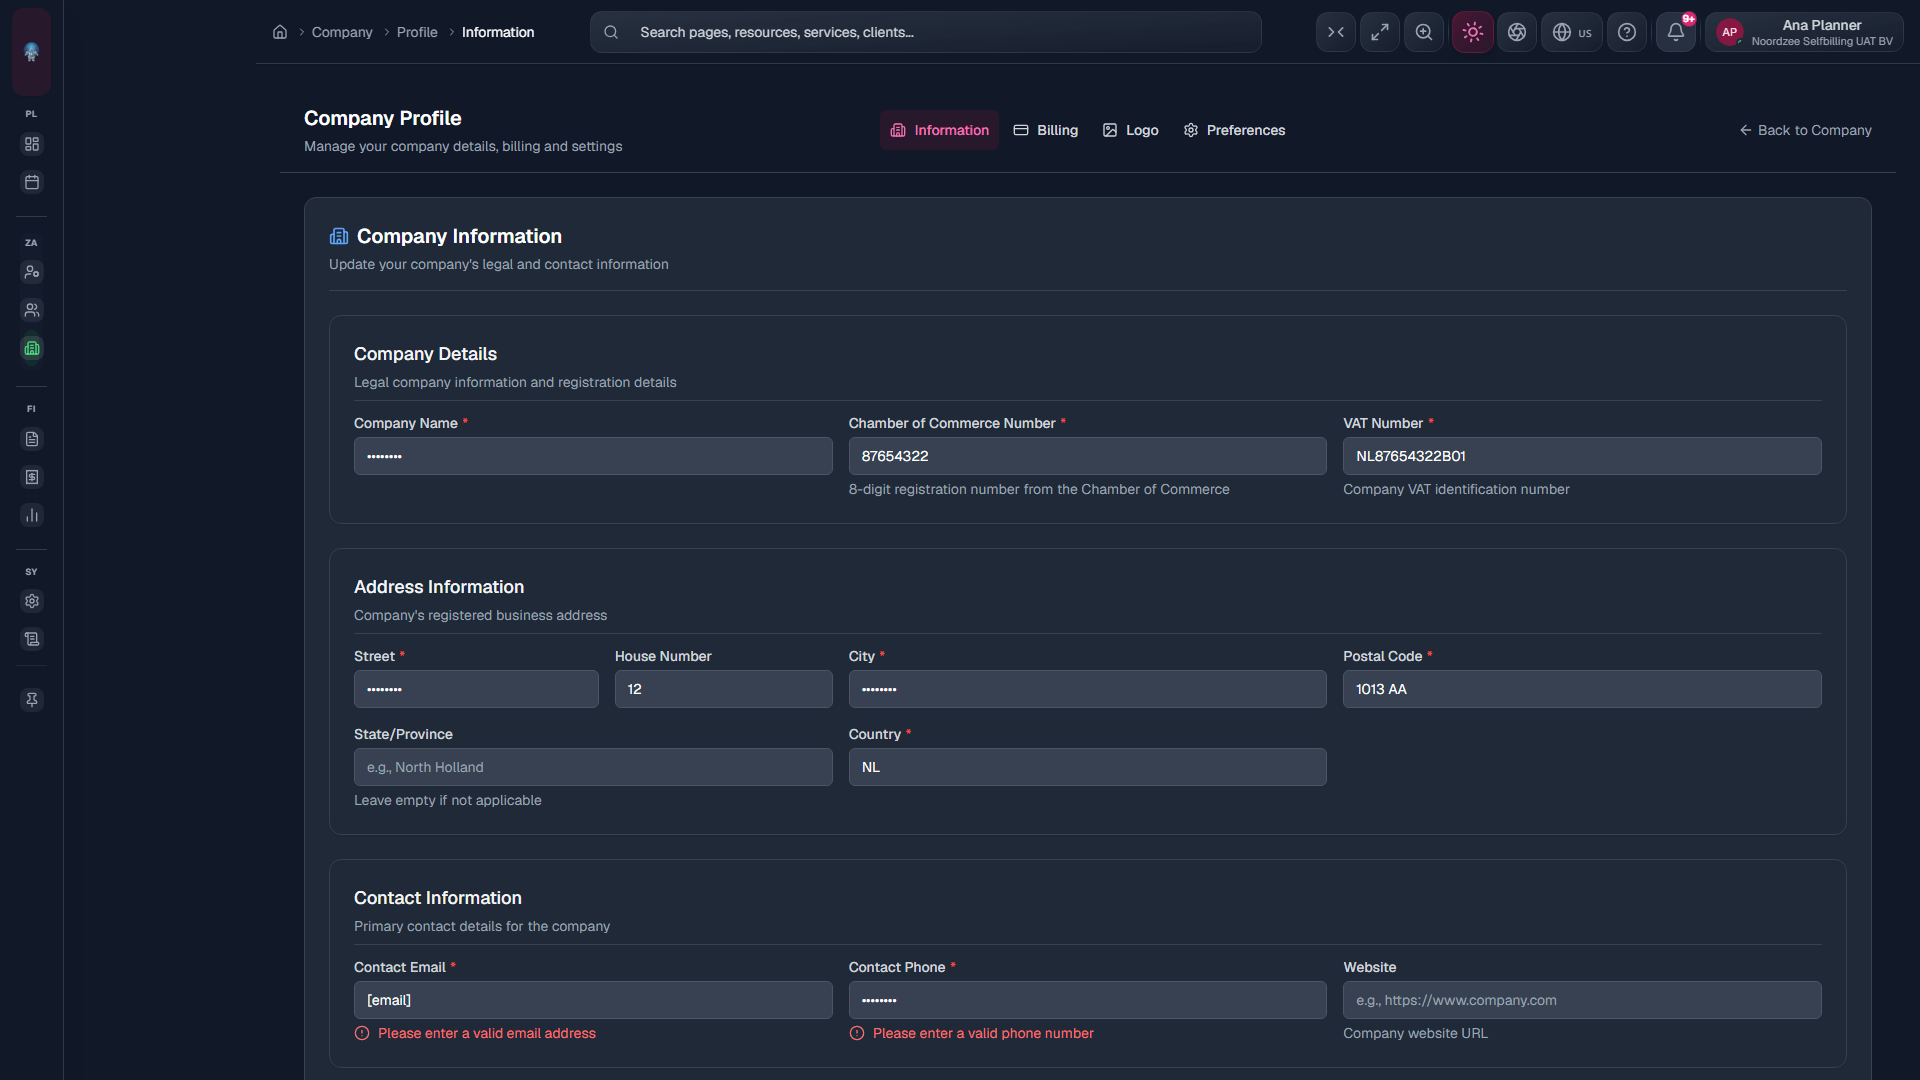Image resolution: width=1920 pixels, height=1080 pixels.
Task: Click the VAT Number input field
Action: click(x=1582, y=456)
